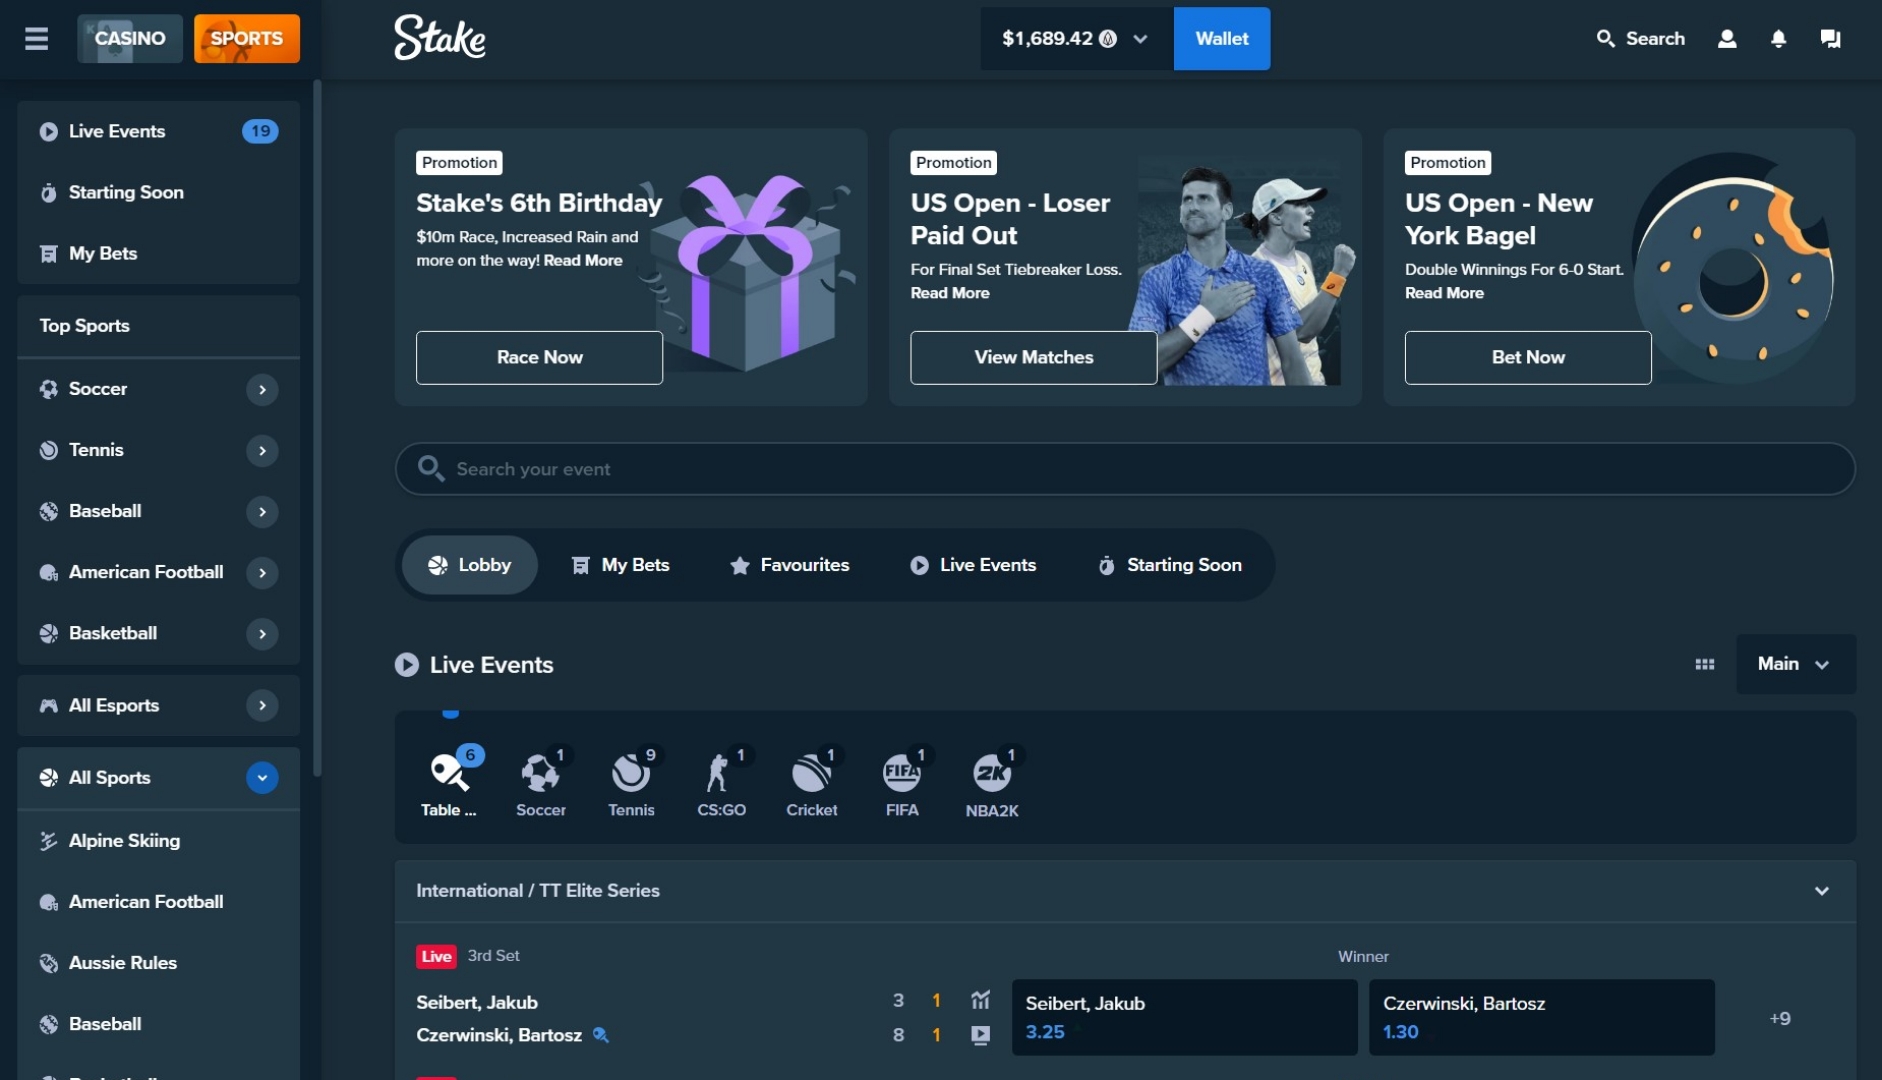Viewport: 1882px width, 1080px height.
Task: Bet on Seibert, Jakub at 3.25
Action: coord(1185,1018)
